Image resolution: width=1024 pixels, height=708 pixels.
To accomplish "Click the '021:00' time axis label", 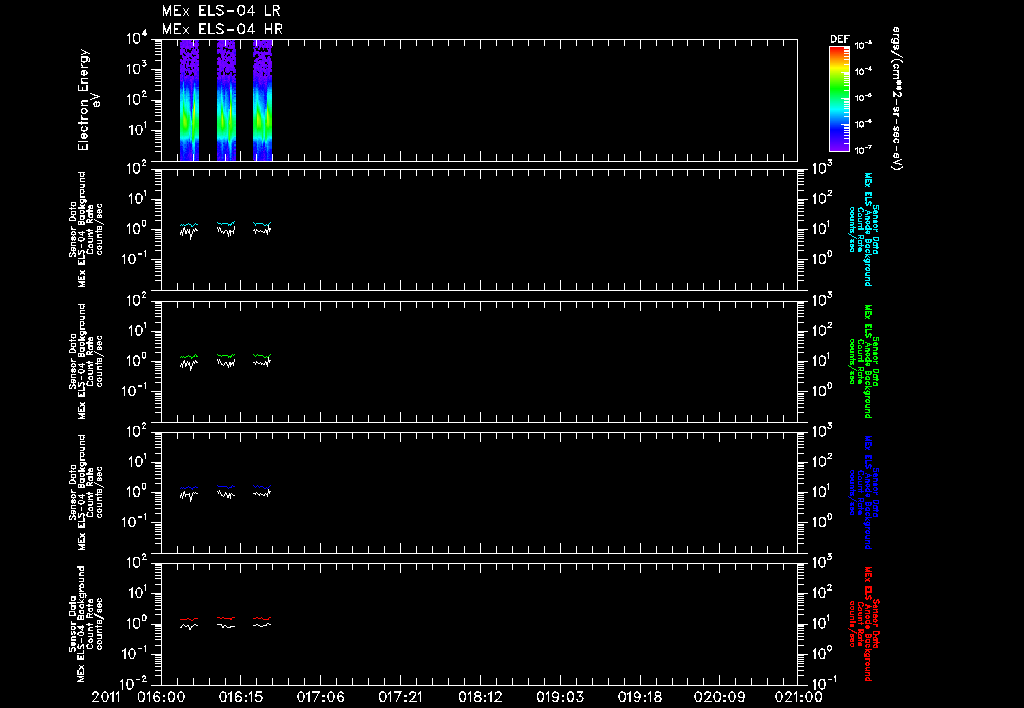I will pos(798,697).
